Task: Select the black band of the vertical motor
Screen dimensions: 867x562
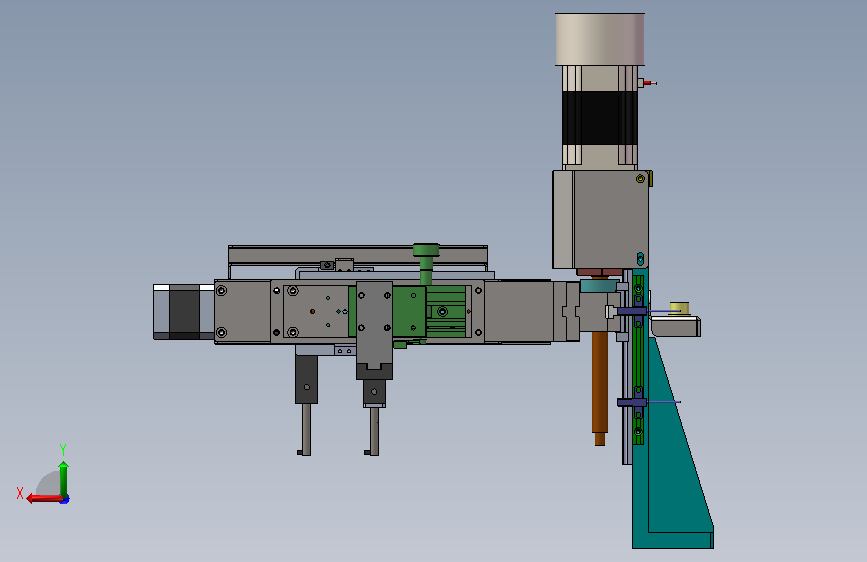Action: [600, 118]
